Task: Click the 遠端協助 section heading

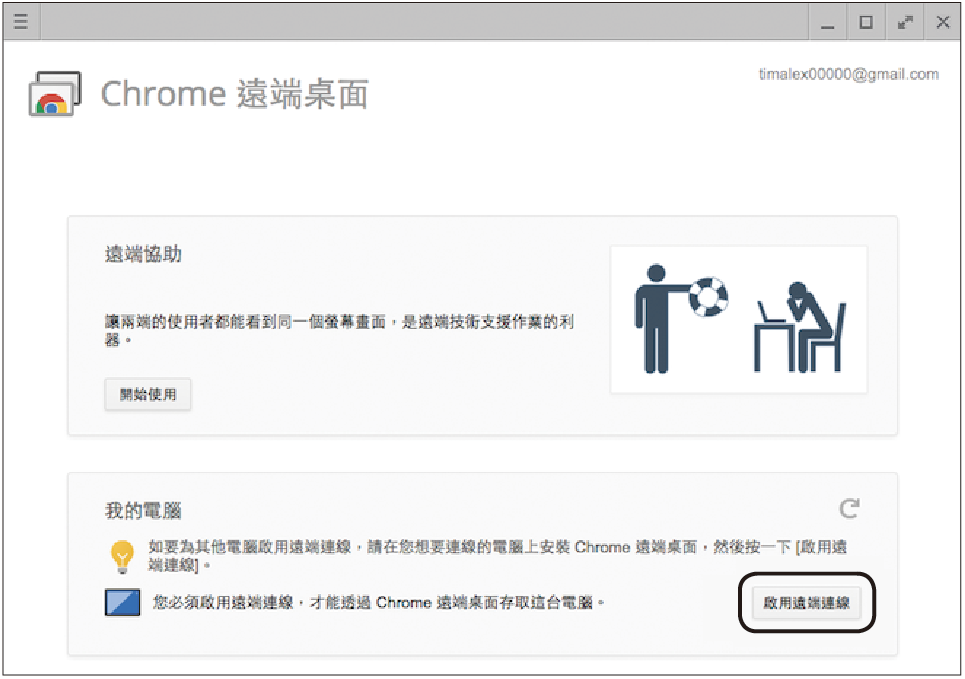Action: (x=143, y=254)
